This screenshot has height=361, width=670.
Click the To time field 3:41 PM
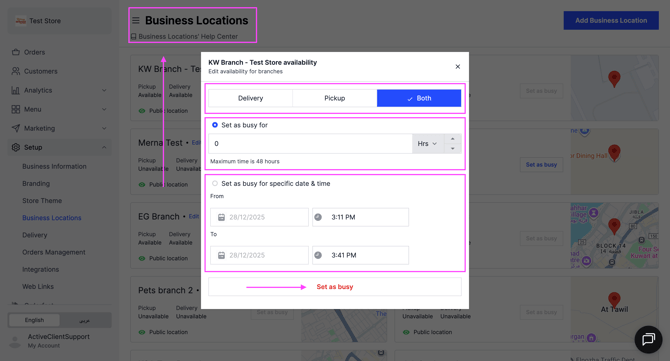pyautogui.click(x=360, y=255)
